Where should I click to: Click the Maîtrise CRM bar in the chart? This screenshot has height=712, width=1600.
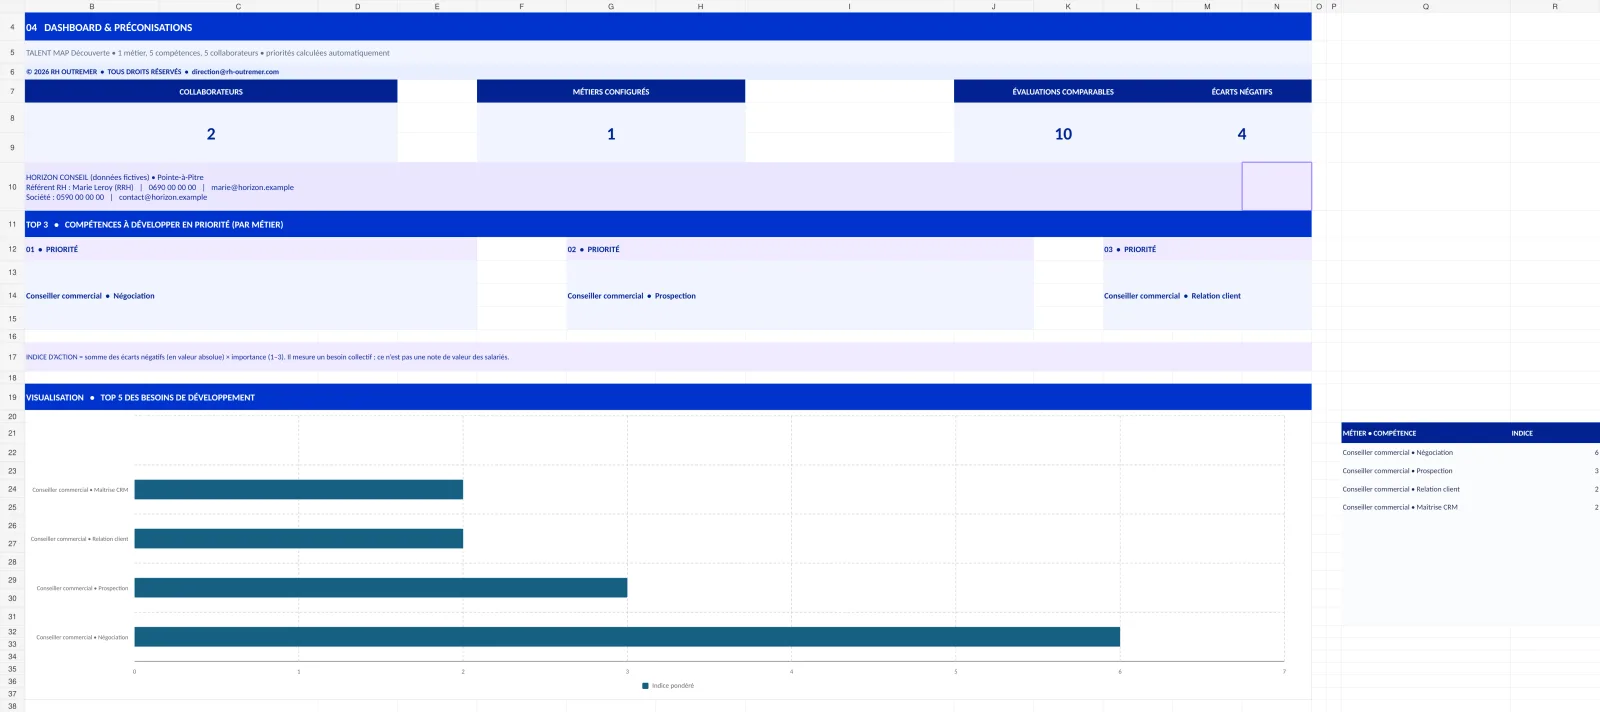[x=298, y=489]
